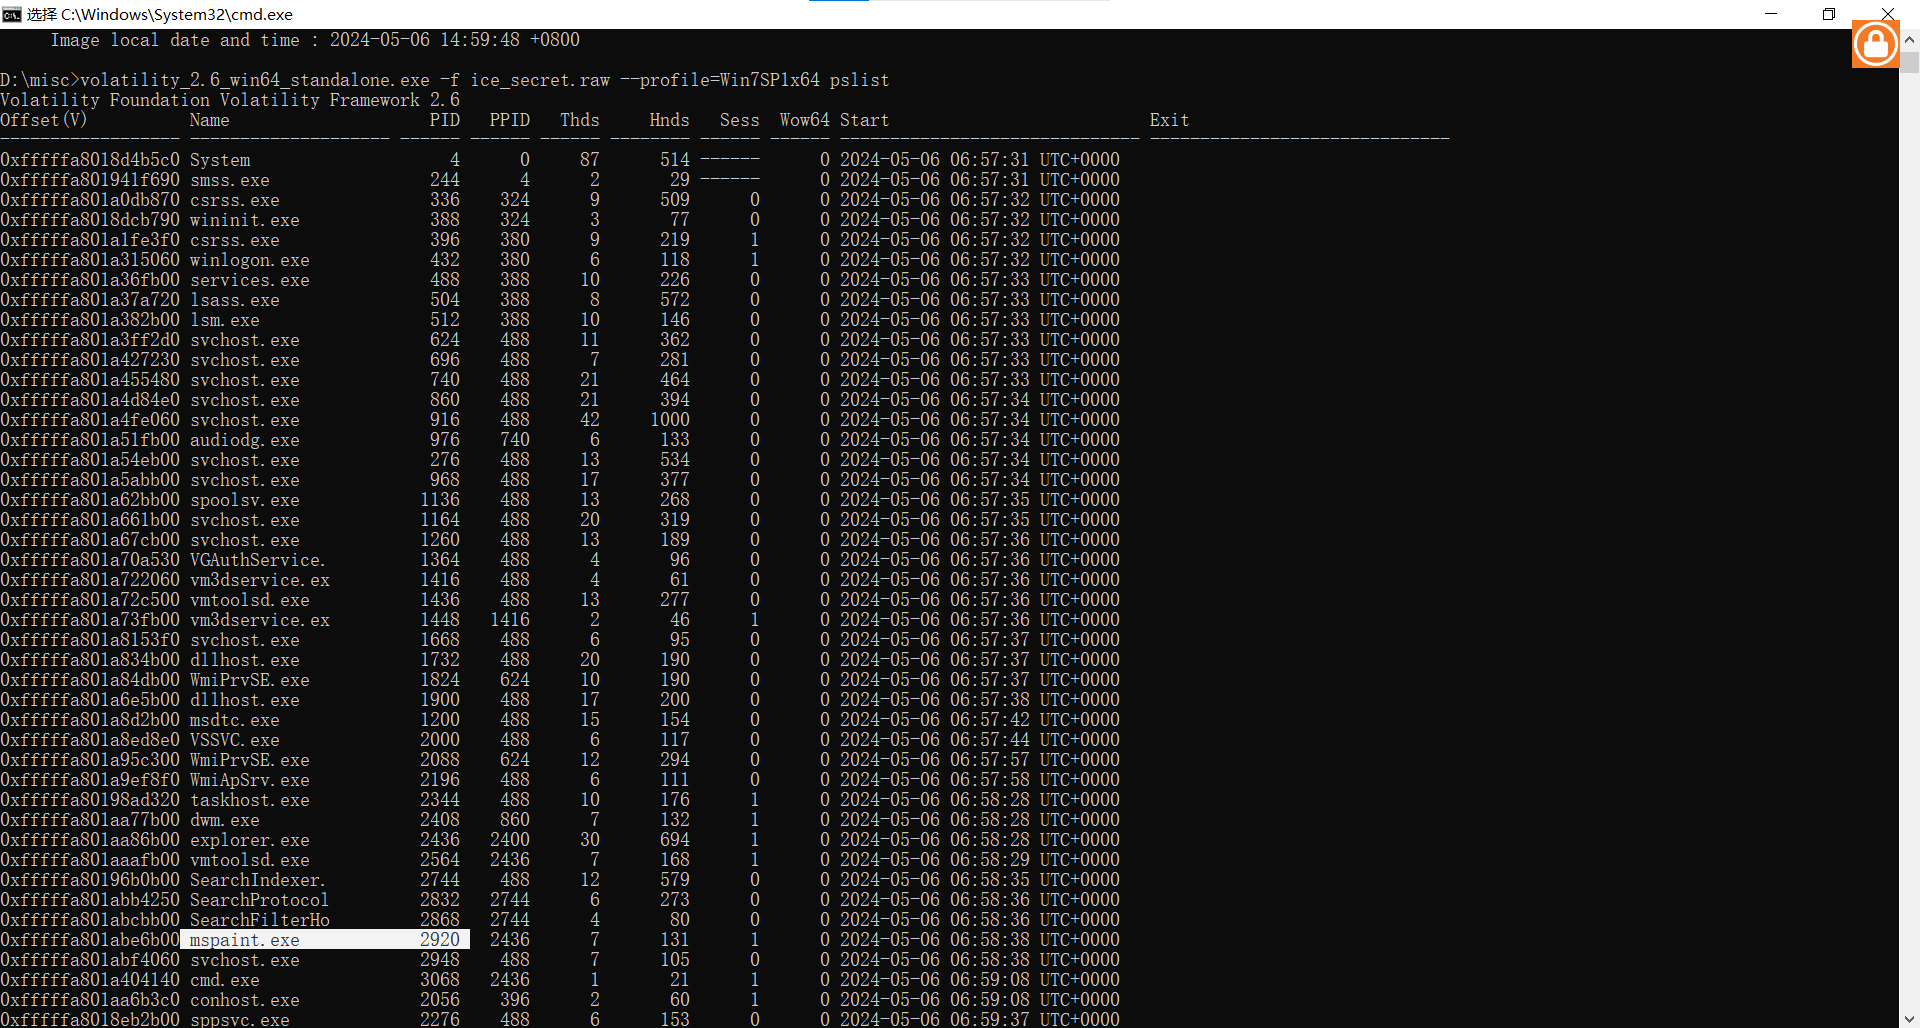
Task: Click the VGAuthService. process name
Action: click(x=257, y=560)
